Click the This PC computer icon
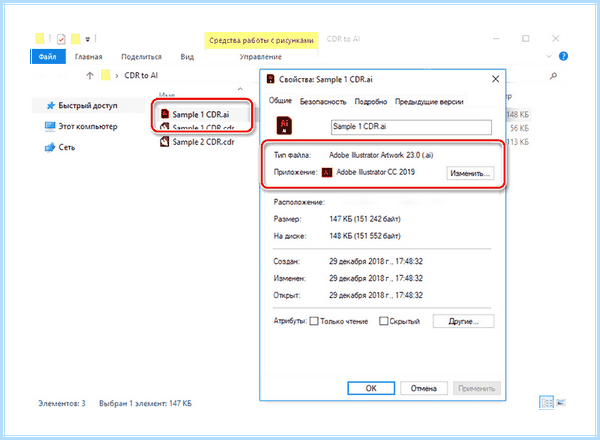The height and width of the screenshot is (440, 600). coord(50,126)
